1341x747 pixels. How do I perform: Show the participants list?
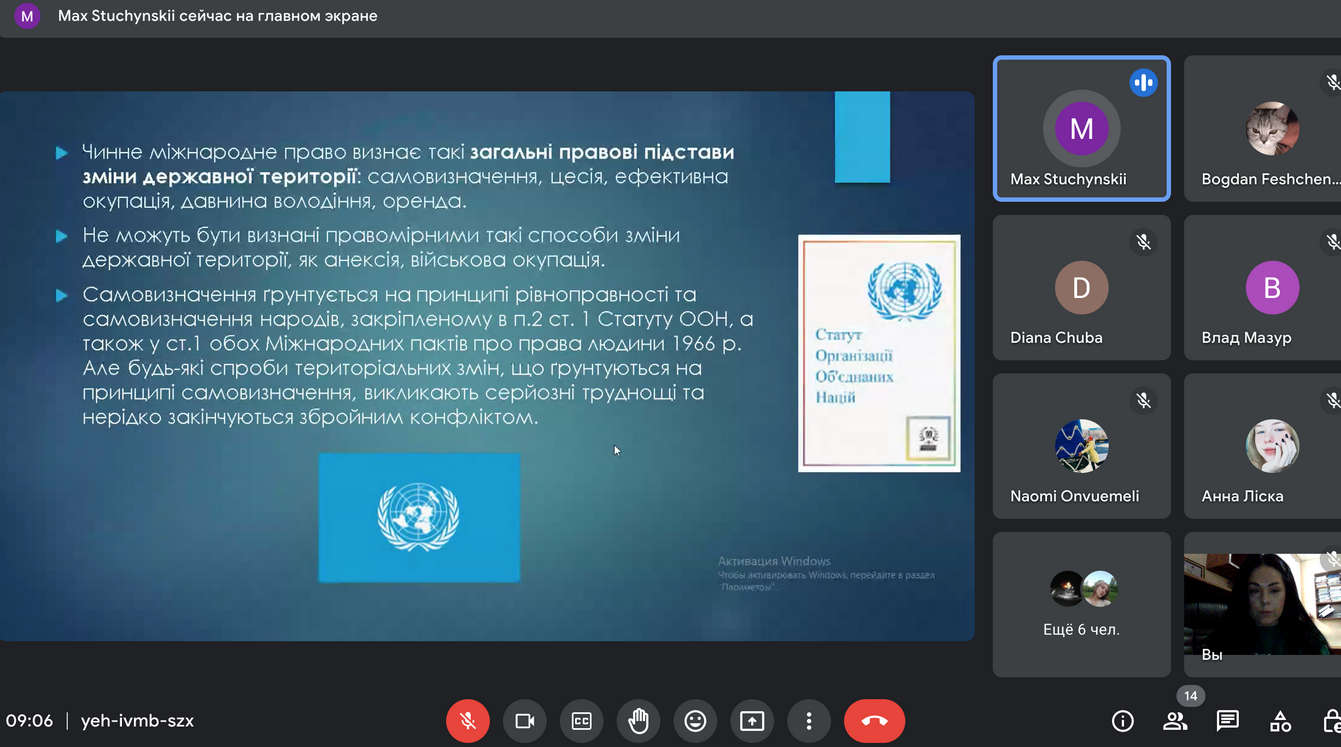coord(1175,721)
